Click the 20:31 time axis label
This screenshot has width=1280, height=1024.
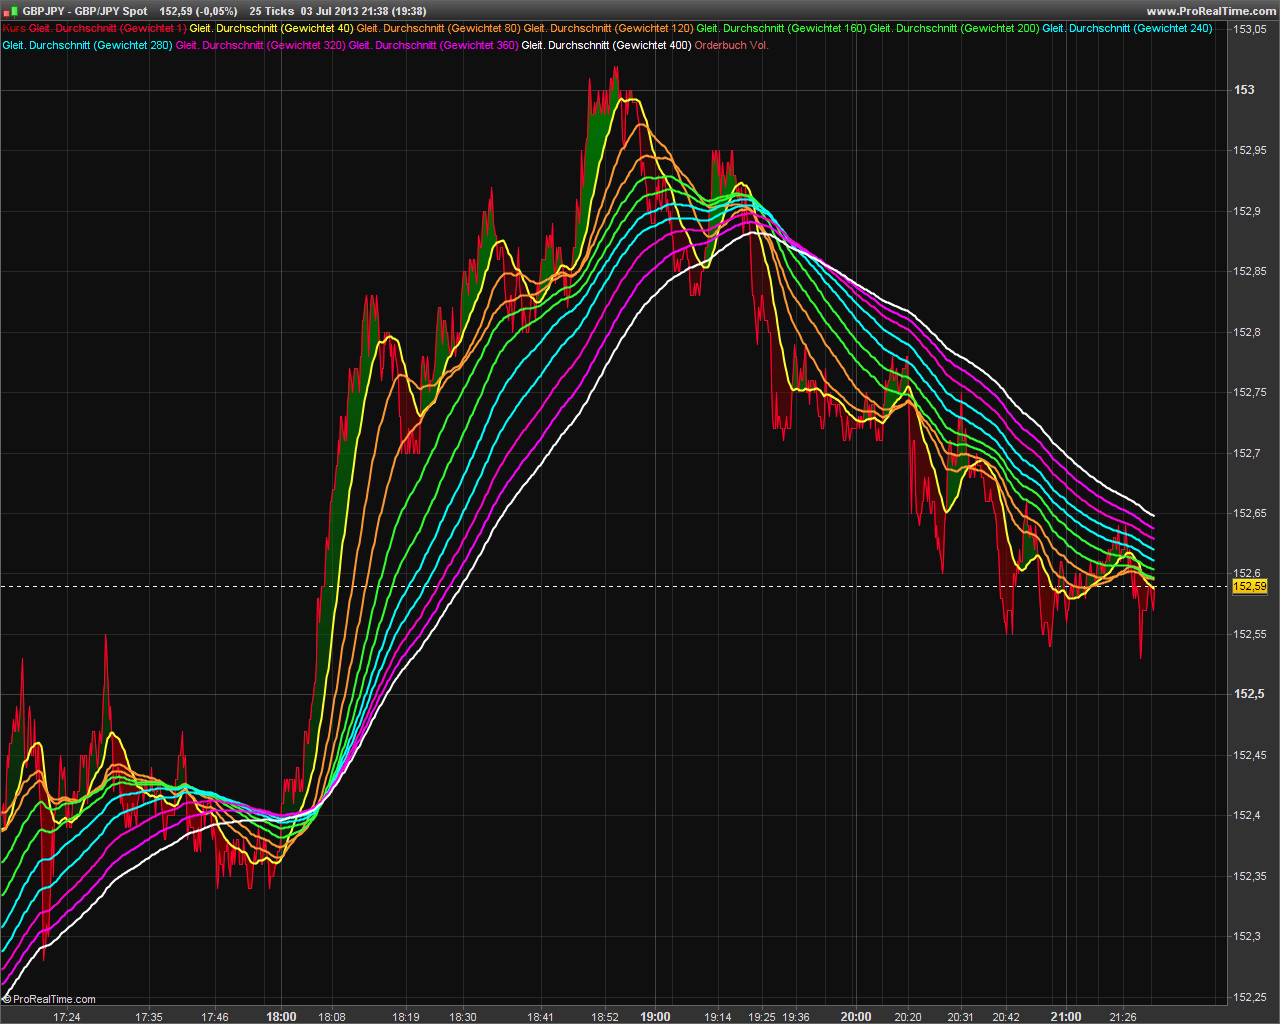pos(960,1017)
